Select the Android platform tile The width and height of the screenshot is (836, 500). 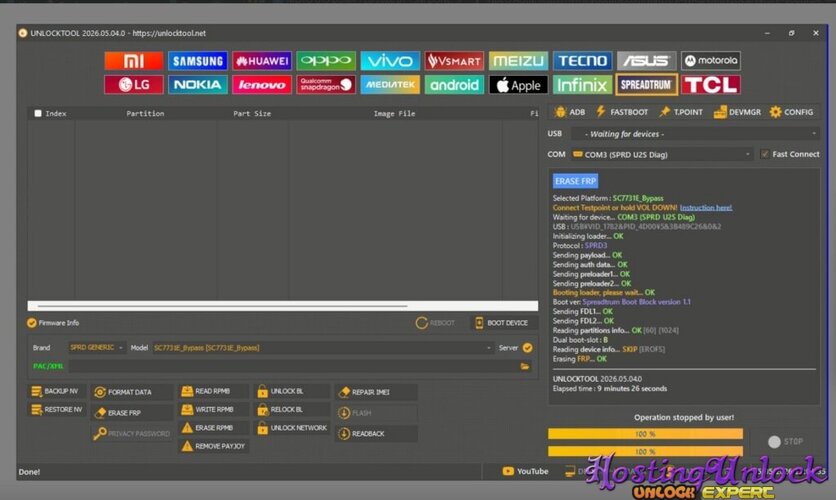point(454,85)
